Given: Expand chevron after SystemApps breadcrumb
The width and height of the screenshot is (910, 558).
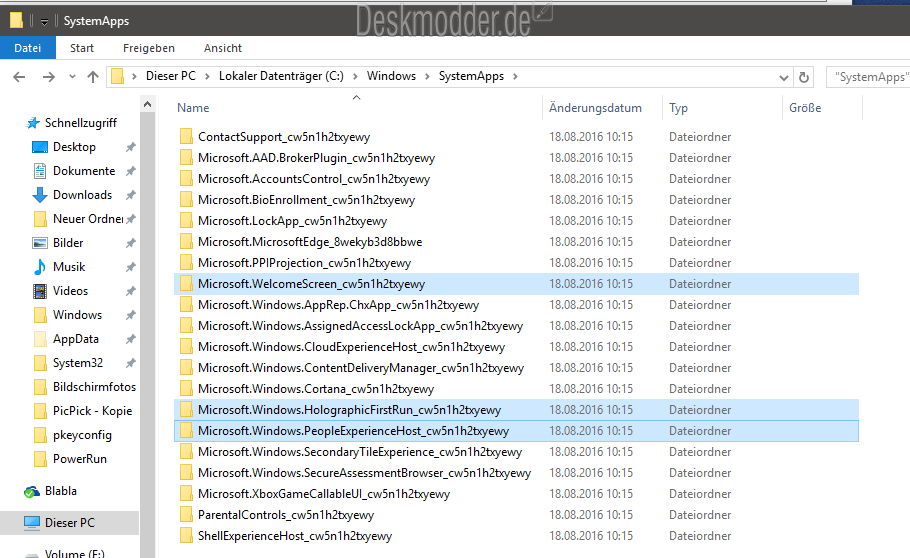Looking at the screenshot, I should point(515,77).
